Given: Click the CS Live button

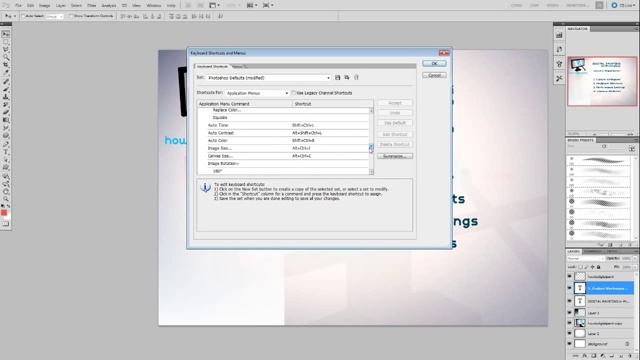Looking at the screenshot, I should 623,5.
